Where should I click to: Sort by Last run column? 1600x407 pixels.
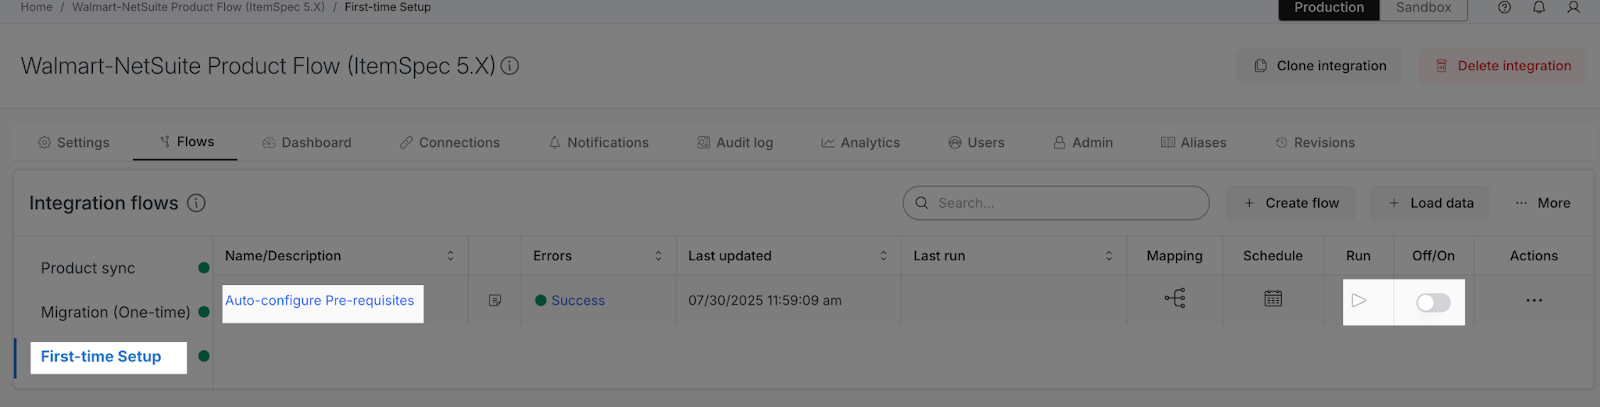[1108, 256]
